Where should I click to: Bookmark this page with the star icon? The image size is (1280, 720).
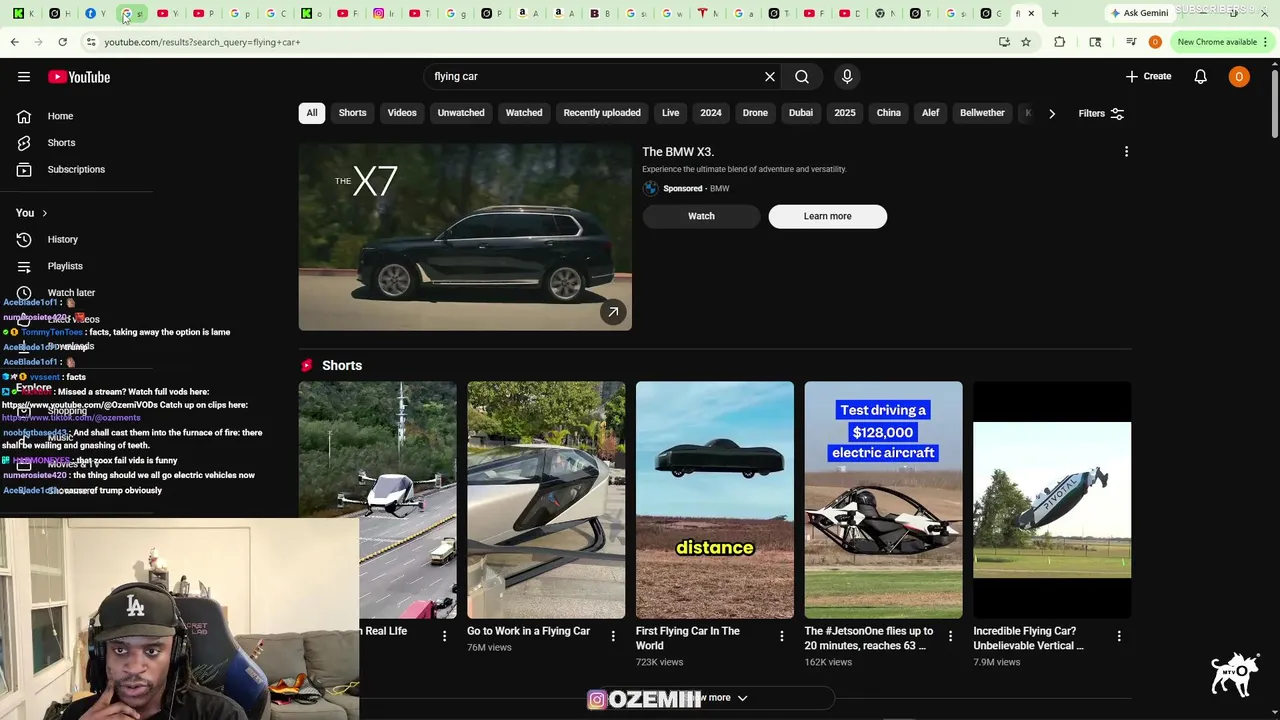coord(1026,42)
